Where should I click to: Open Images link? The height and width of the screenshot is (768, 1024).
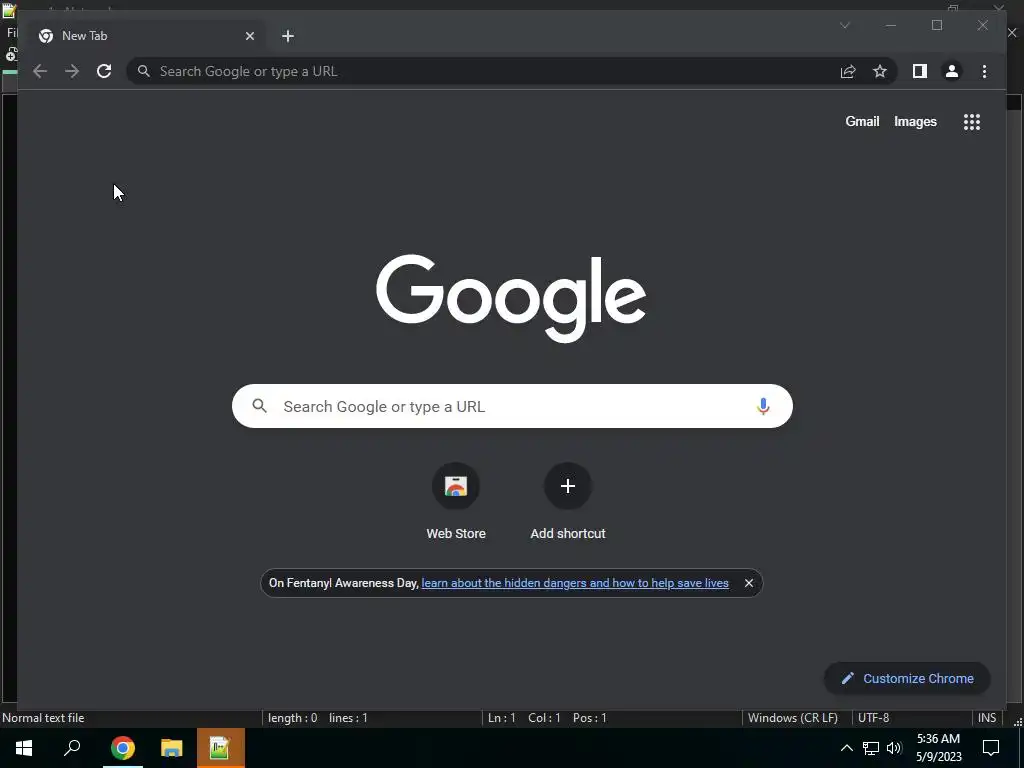pos(915,121)
